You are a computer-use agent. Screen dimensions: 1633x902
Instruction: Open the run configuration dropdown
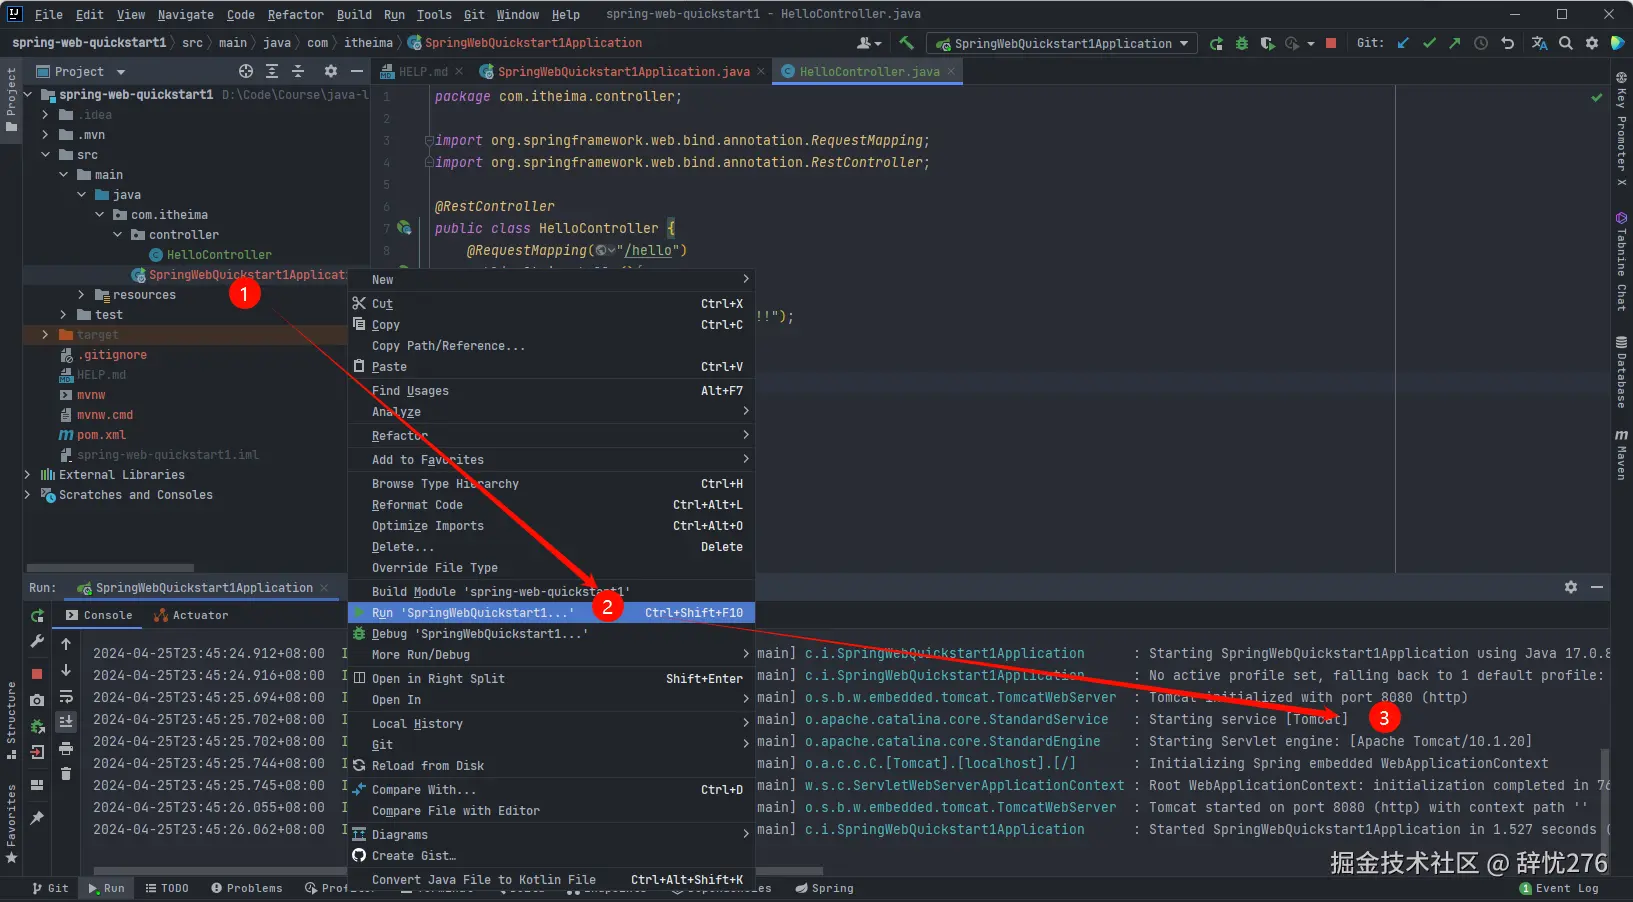point(1061,43)
